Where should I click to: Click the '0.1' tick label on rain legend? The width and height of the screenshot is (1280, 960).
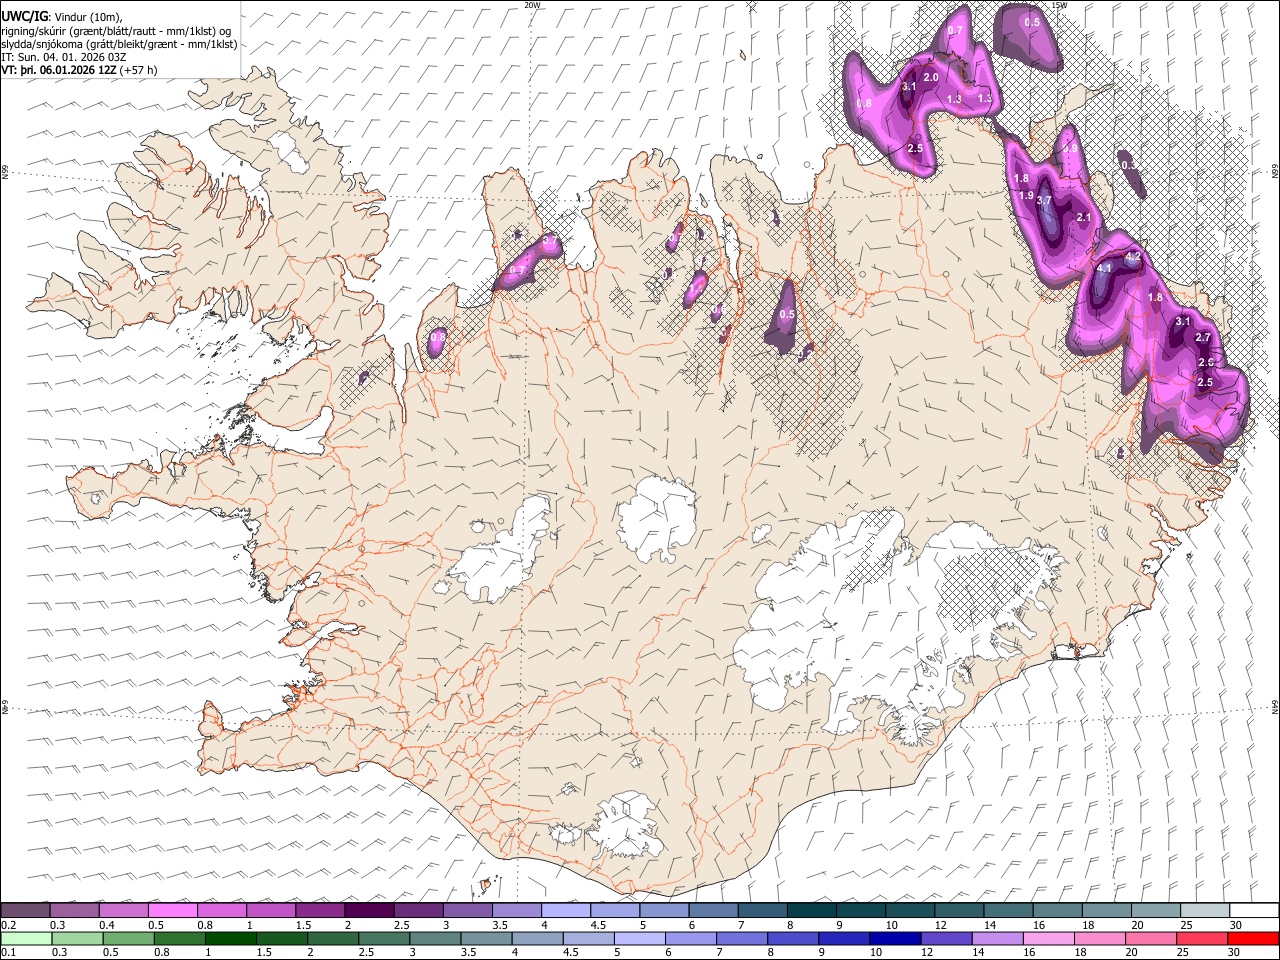[x=8, y=952]
